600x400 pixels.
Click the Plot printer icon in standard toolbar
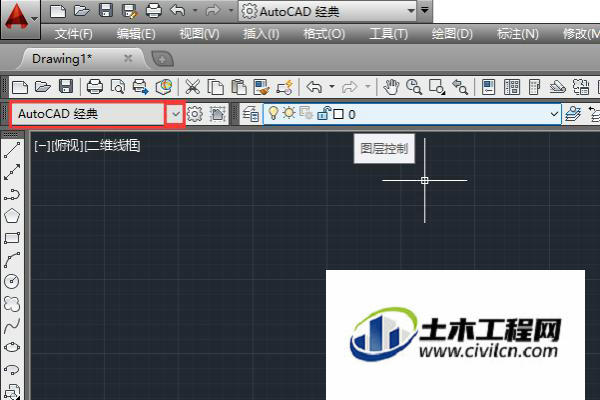pyautogui.click(x=95, y=87)
